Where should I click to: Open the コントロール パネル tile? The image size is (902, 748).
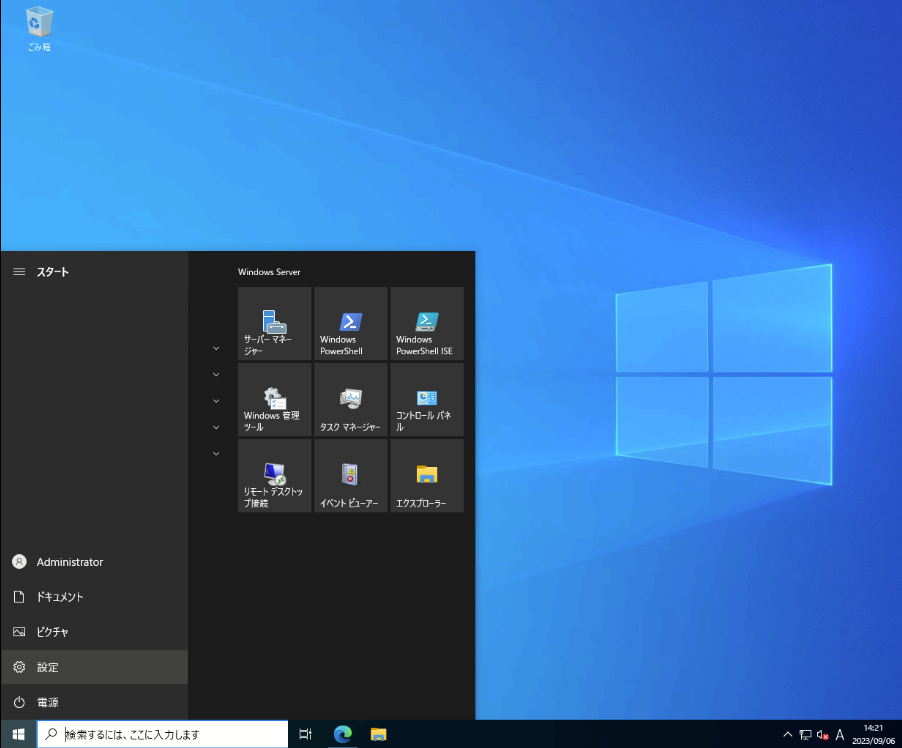point(426,399)
